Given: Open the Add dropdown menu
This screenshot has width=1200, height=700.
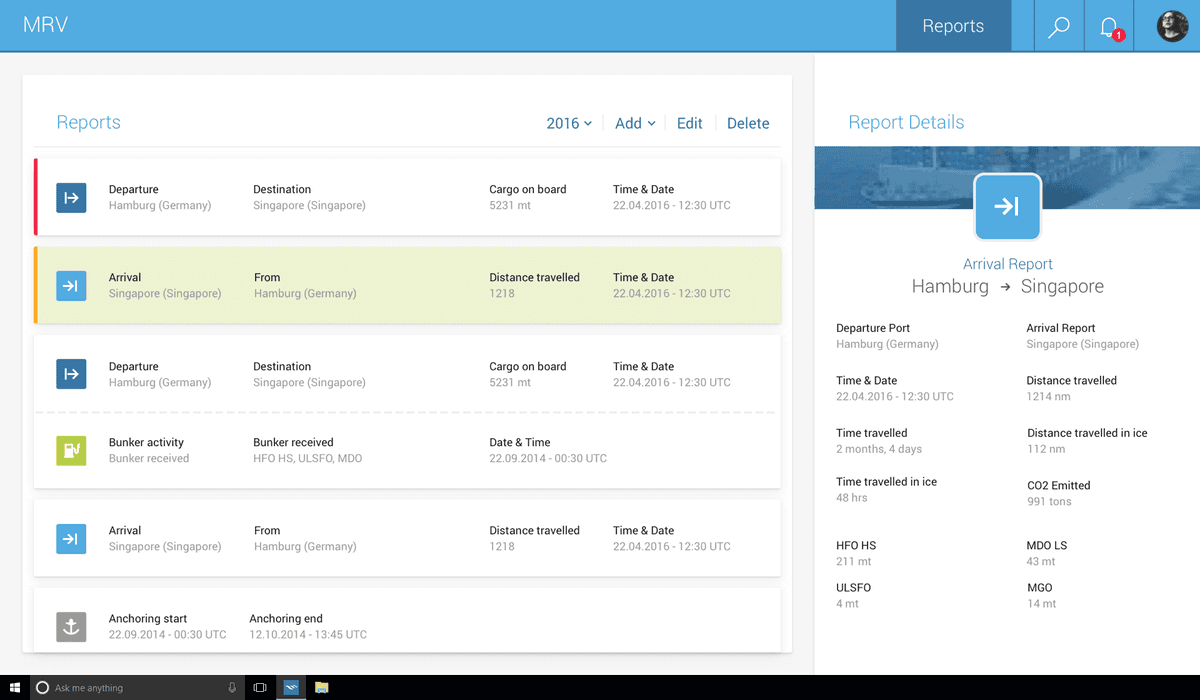Looking at the screenshot, I should point(635,123).
